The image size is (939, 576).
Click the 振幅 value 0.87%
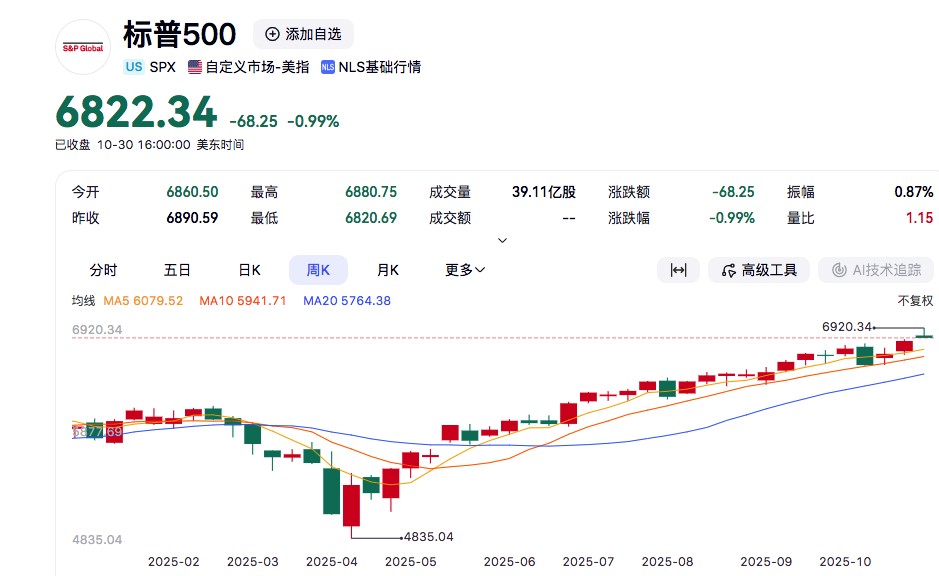tap(913, 192)
